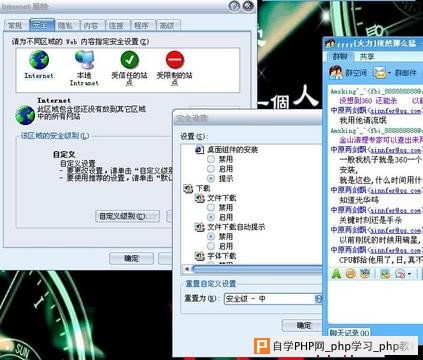Open the 重置为 安全级 - 中 dropdown

[273, 299]
